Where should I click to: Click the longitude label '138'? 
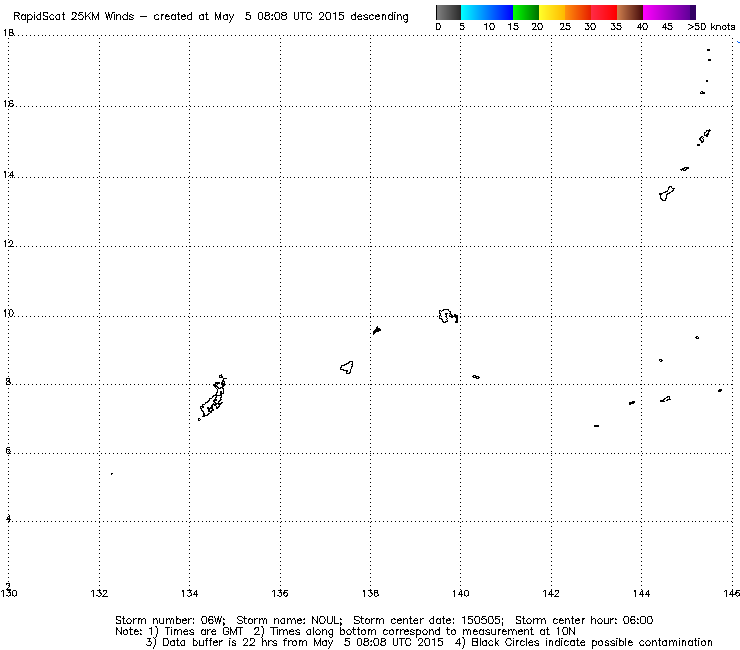pos(370,593)
